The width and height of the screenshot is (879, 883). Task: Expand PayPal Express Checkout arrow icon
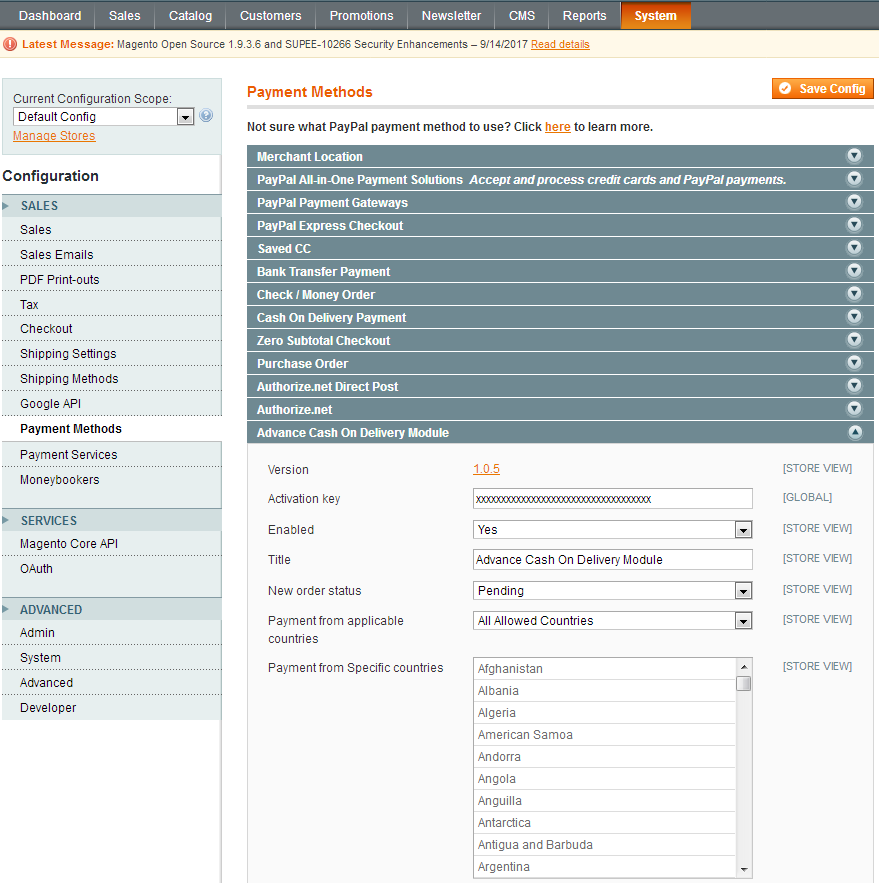(x=854, y=225)
